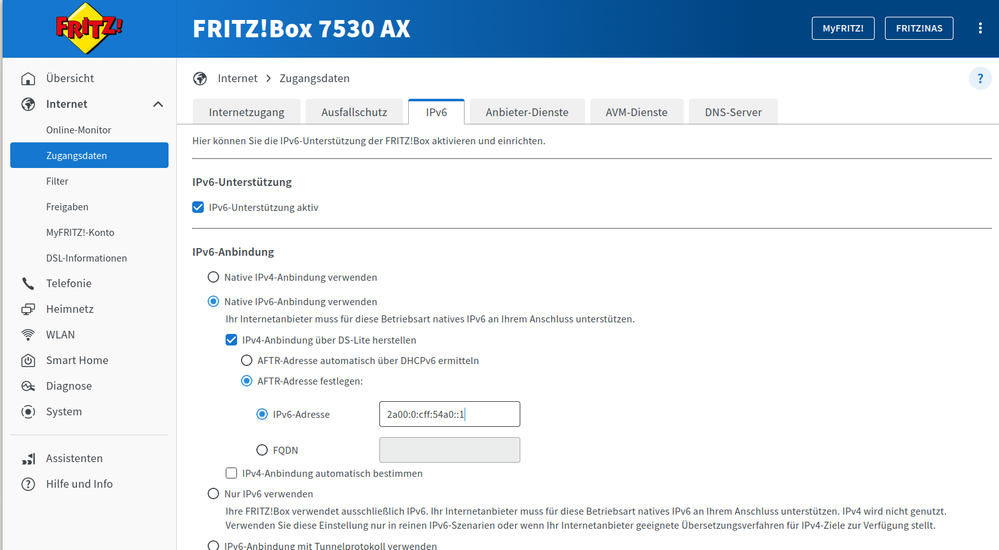The width and height of the screenshot is (999, 550).
Task: Switch to the Anbieter-Dienste tab
Action: pyautogui.click(x=527, y=112)
